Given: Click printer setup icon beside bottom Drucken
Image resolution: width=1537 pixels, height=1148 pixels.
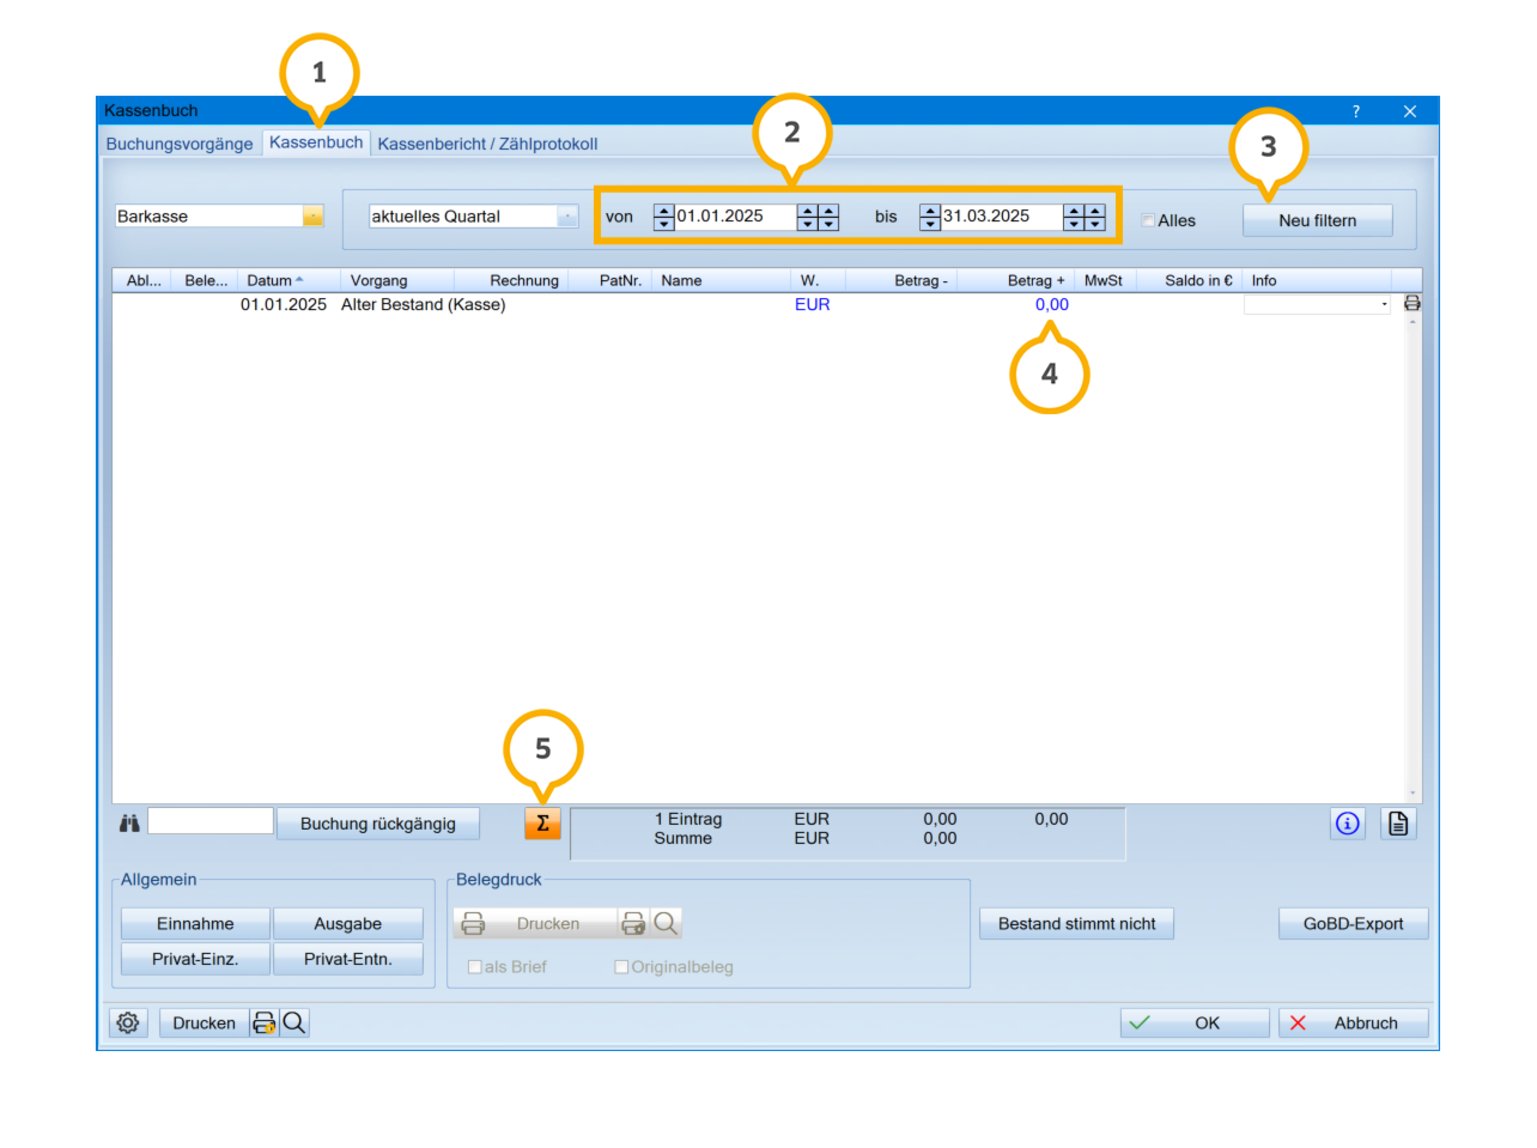Looking at the screenshot, I should pyautogui.click(x=264, y=1023).
